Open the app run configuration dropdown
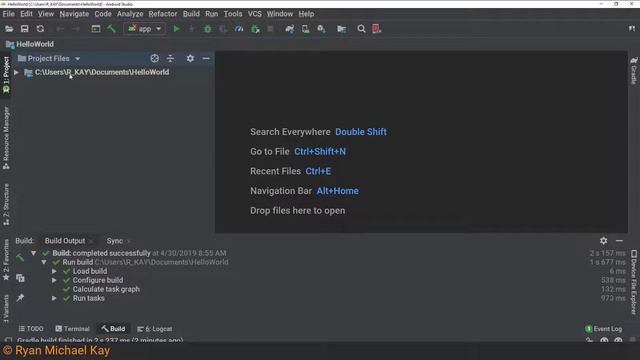The width and height of the screenshot is (640, 360). (x=144, y=29)
